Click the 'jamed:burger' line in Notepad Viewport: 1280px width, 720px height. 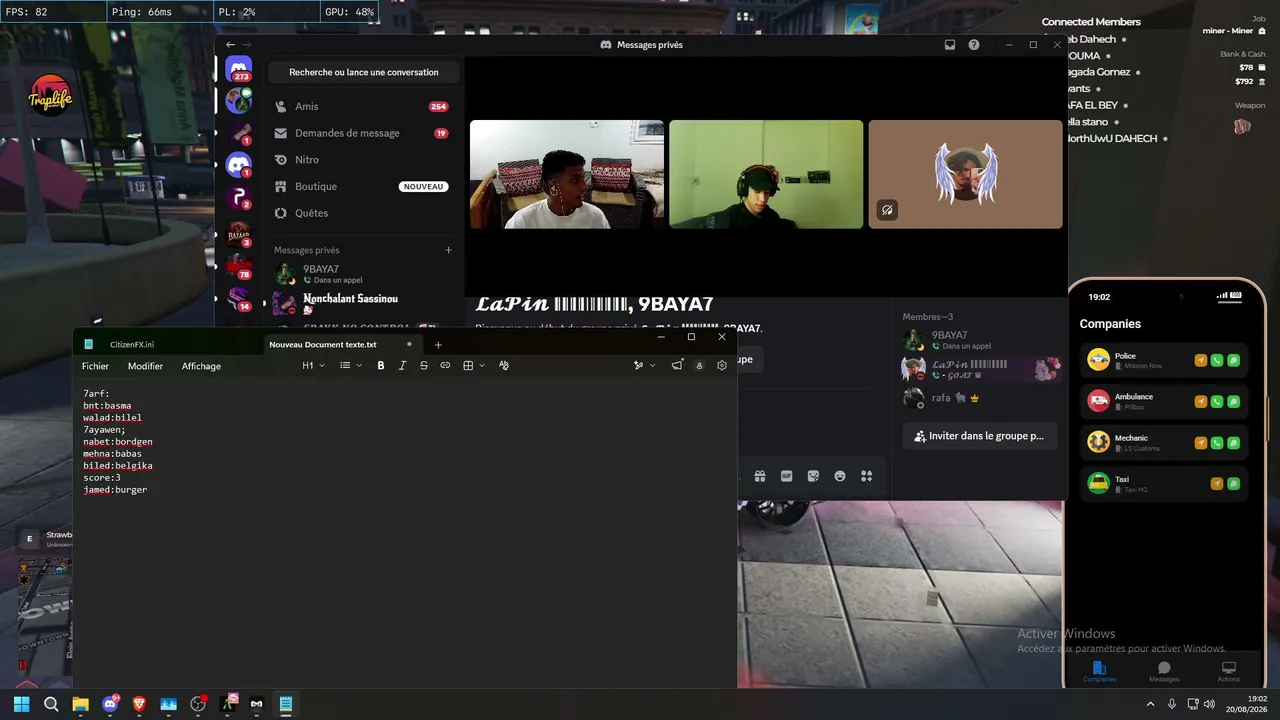pos(115,490)
